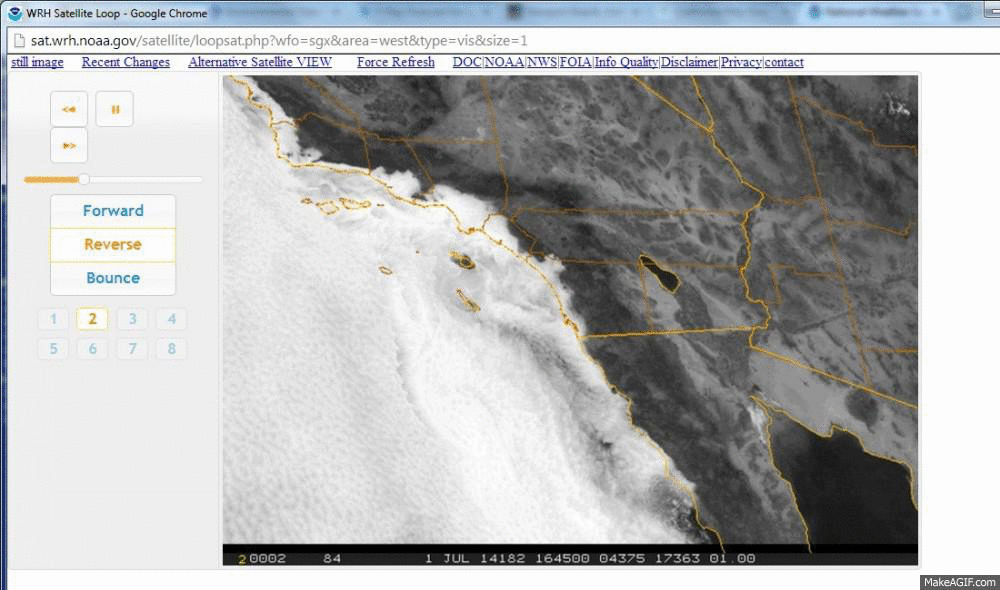Click the Force Refresh link
Viewport: 1000px width, 590px height.
tap(396, 62)
